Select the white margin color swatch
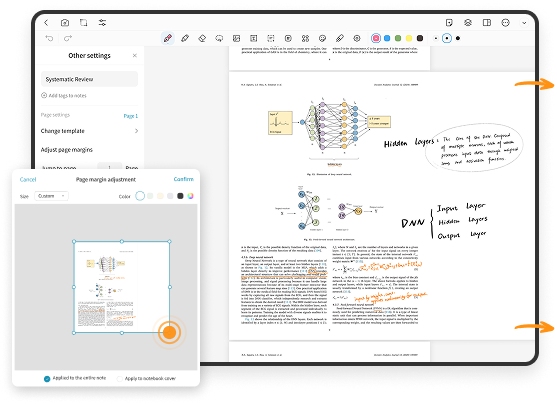This screenshot has height=404, width=557. click(140, 196)
